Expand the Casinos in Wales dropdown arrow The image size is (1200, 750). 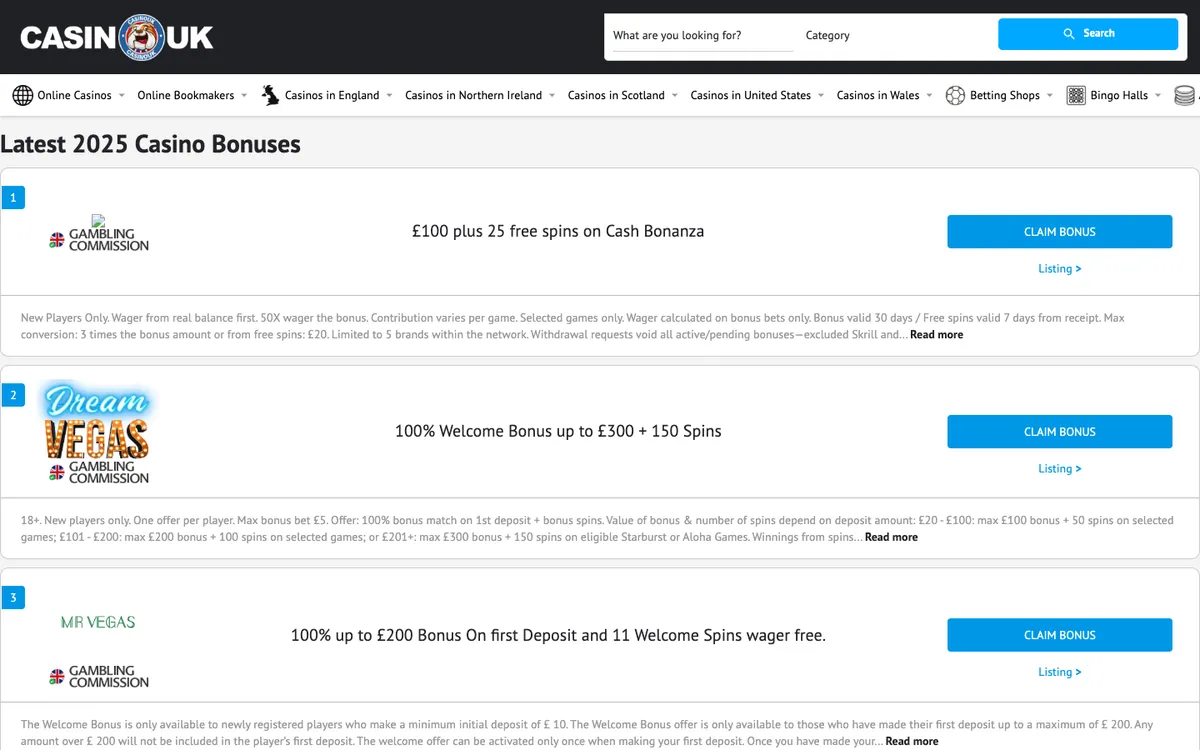(x=929, y=96)
